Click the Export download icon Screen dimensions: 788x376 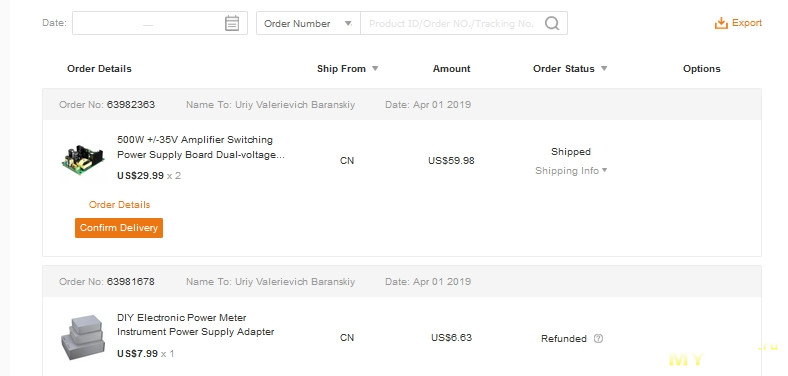click(721, 23)
